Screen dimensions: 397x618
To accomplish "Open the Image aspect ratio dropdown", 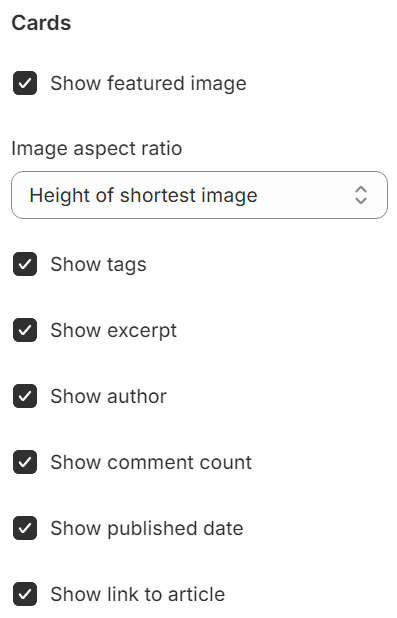I will point(199,195).
